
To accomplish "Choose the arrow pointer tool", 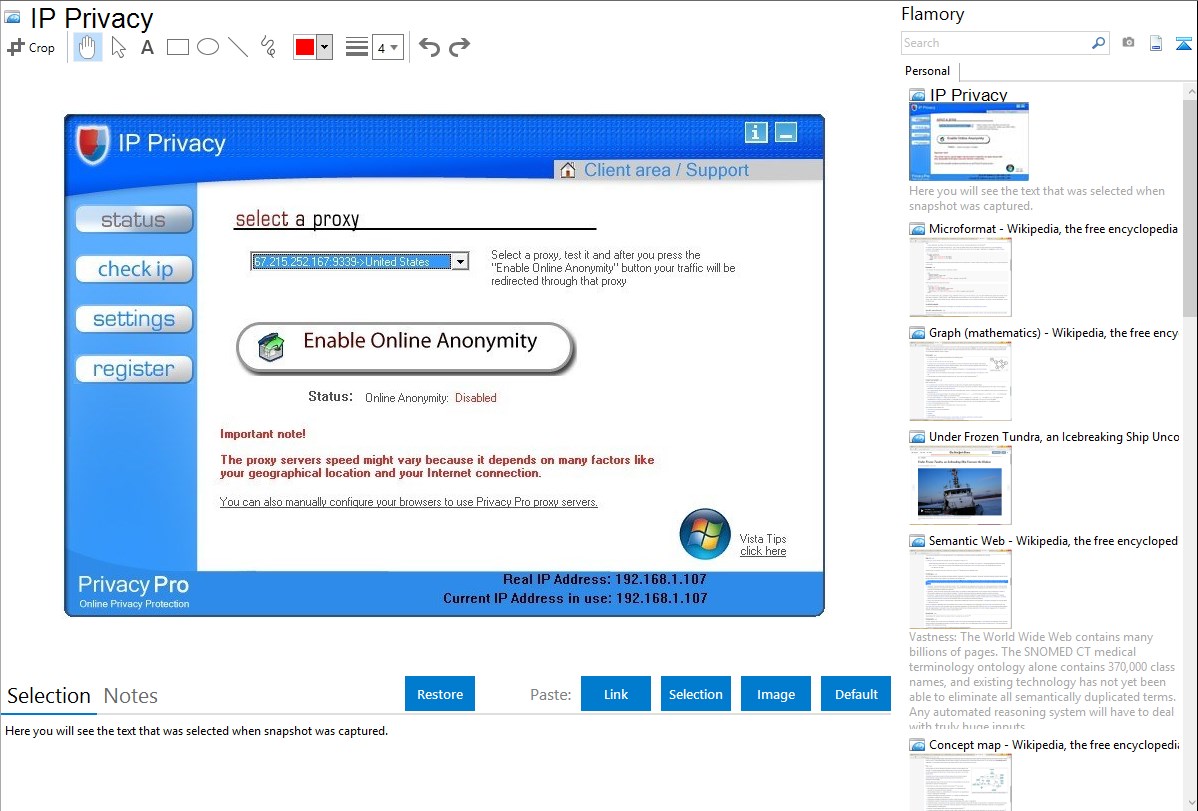I will [x=118, y=47].
